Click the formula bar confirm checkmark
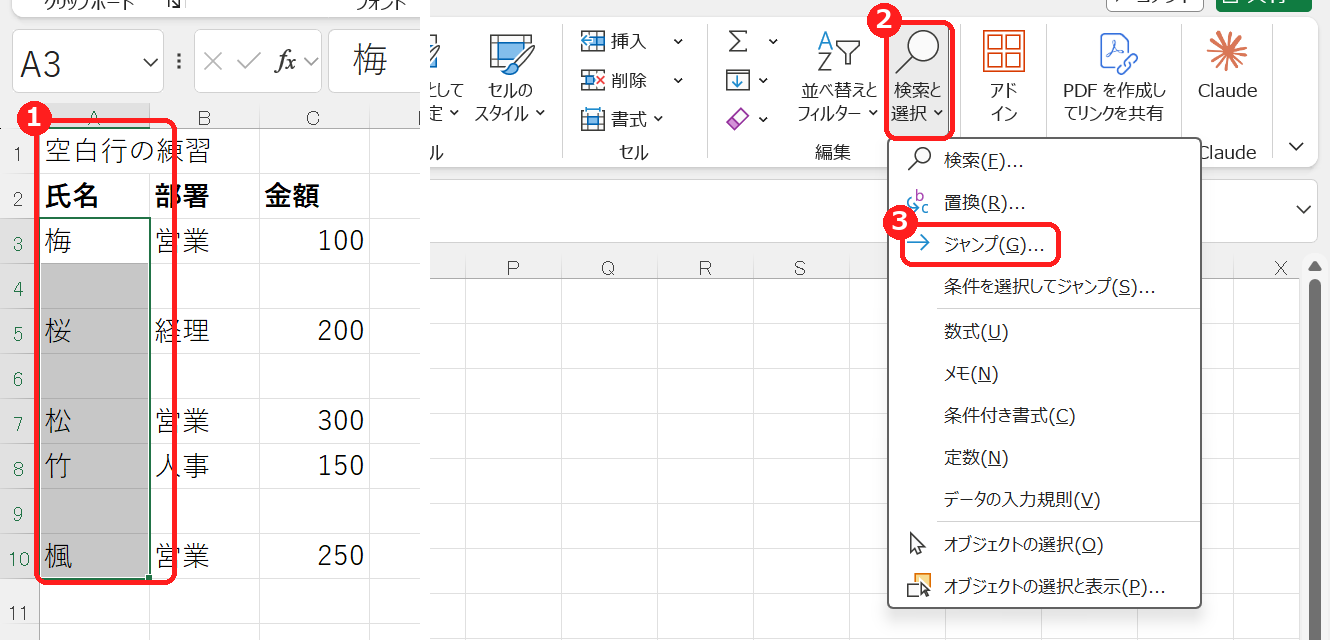Viewport: 1330px width, 640px height. click(x=248, y=61)
